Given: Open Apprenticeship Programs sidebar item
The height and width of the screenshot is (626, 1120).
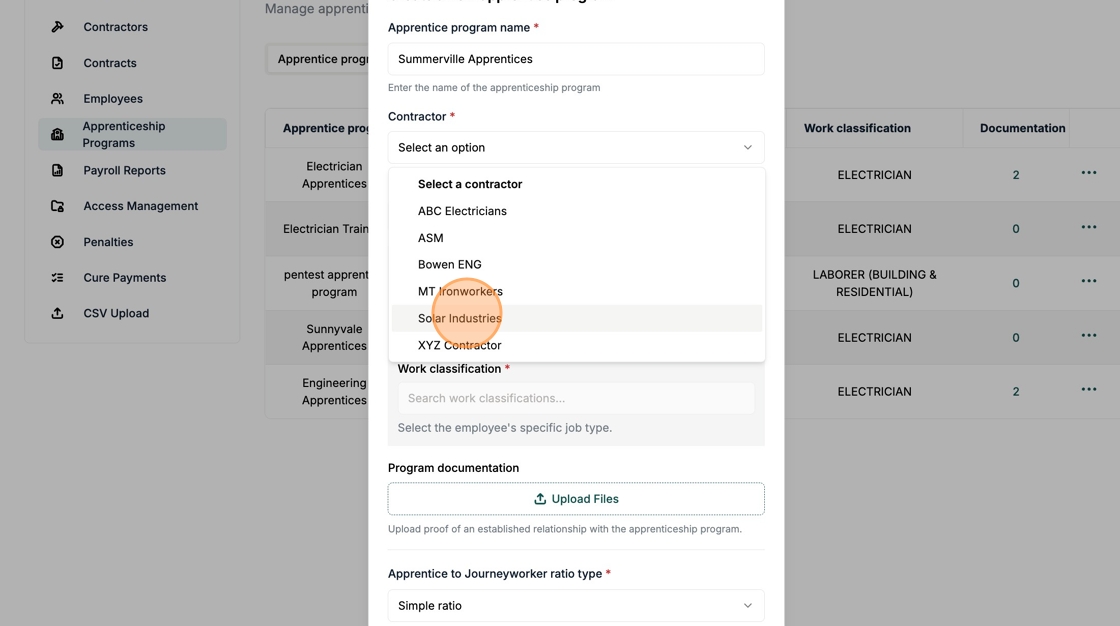Looking at the screenshot, I should (132, 134).
